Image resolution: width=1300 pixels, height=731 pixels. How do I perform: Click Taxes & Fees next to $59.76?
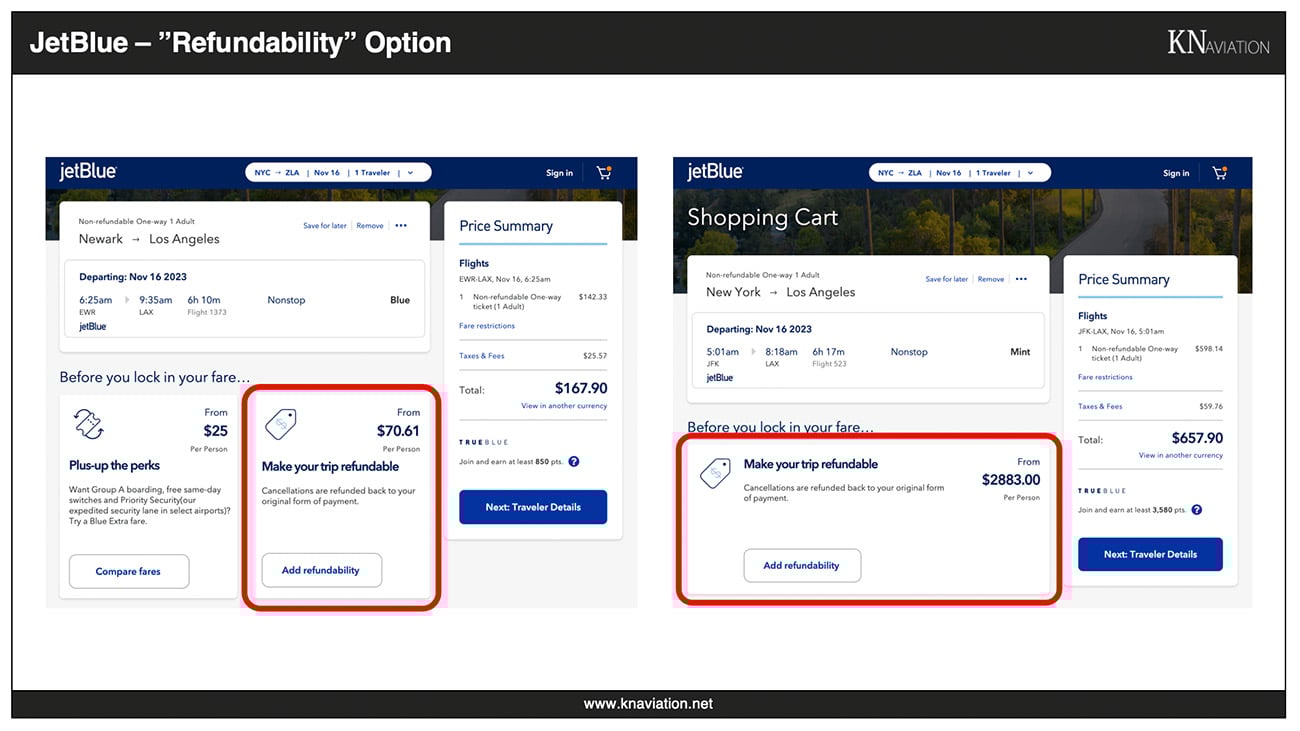coord(1100,407)
